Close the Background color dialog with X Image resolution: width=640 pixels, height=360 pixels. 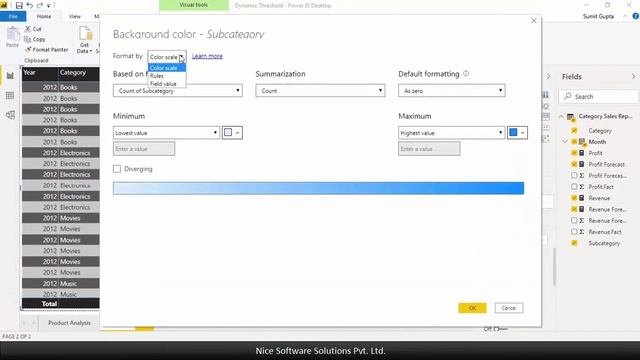(533, 20)
